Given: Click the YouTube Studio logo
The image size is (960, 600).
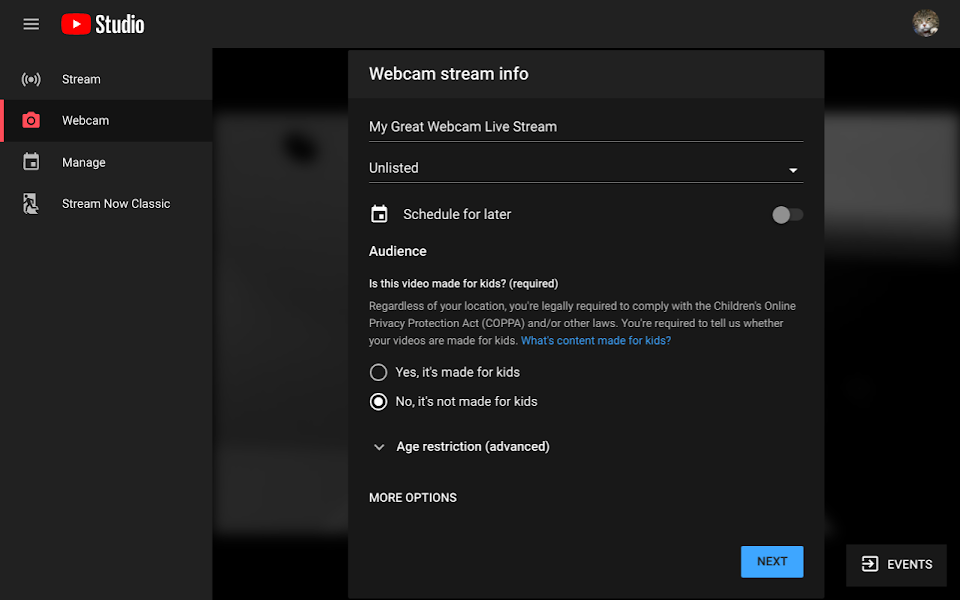Looking at the screenshot, I should (102, 24).
